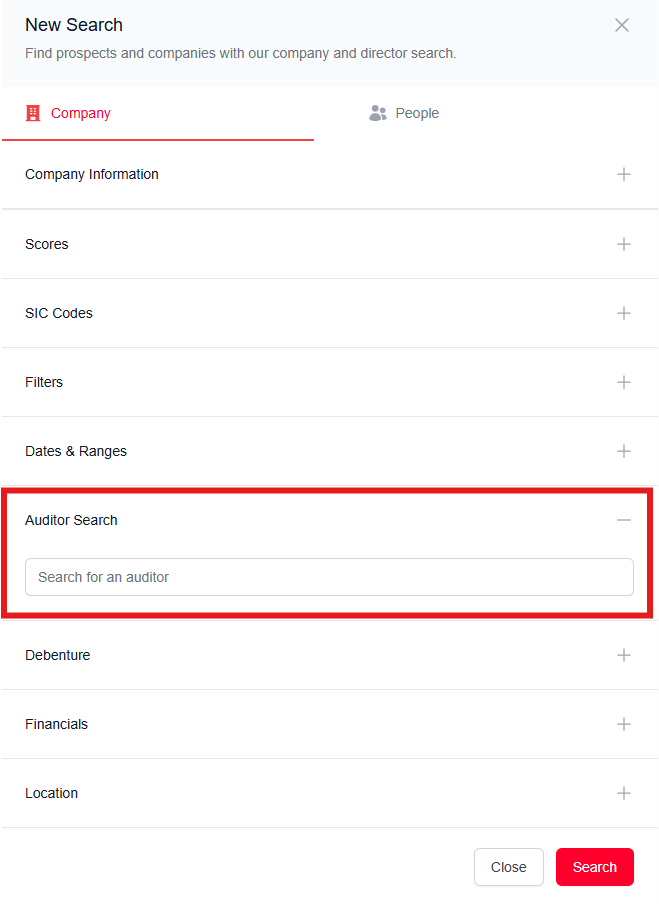Click the building icon on Company tab

[x=33, y=113]
